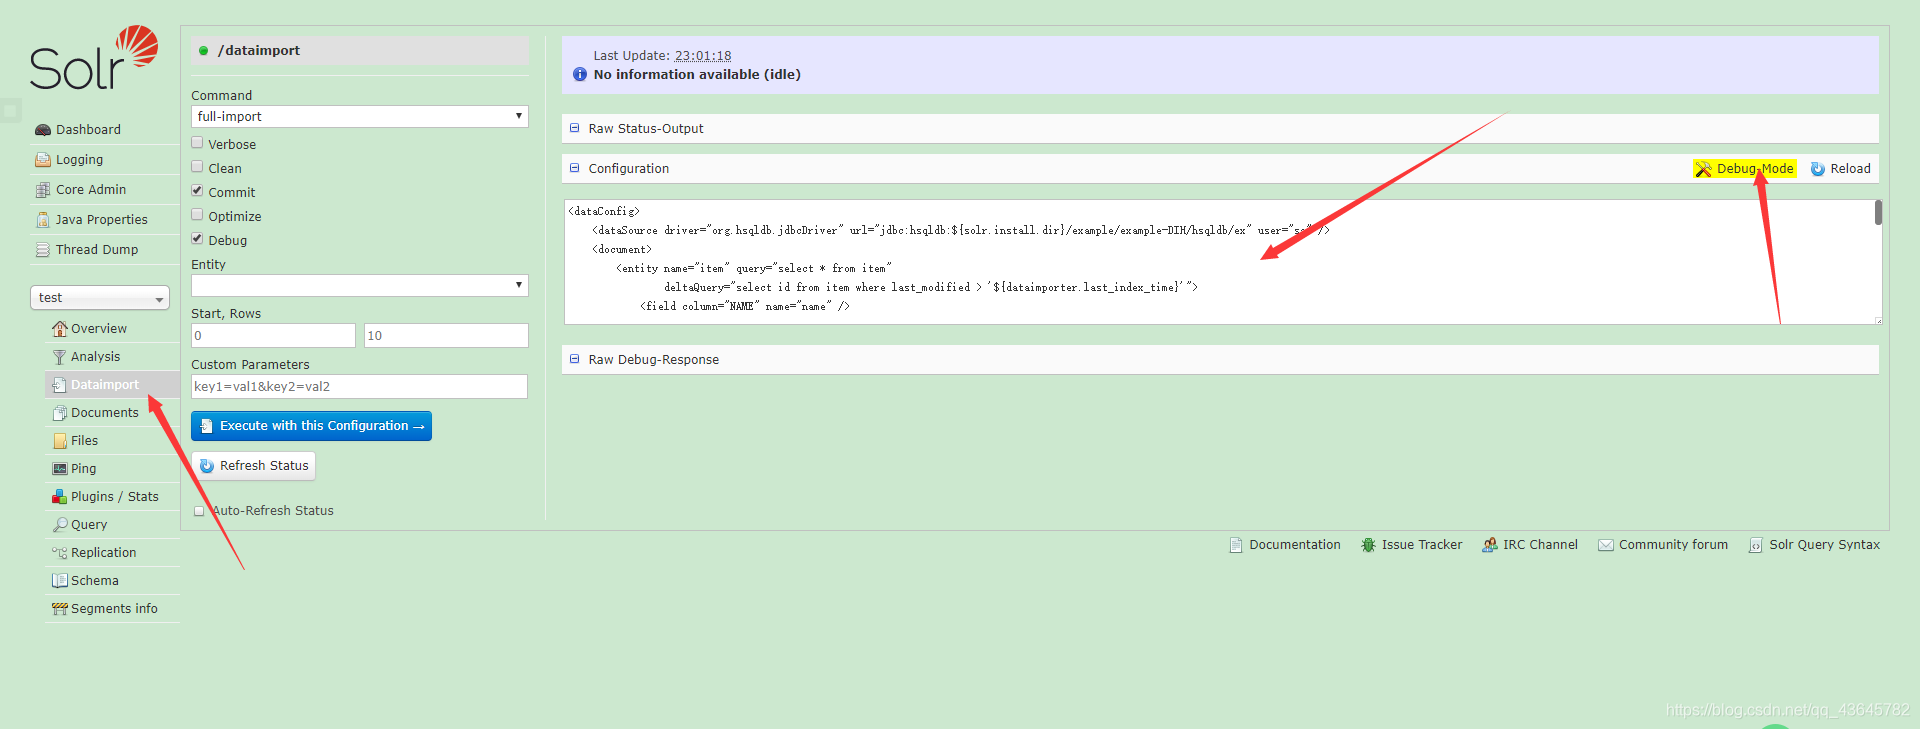The width and height of the screenshot is (1920, 729).
Task: Click the Analysis funnel icon
Action: click(60, 357)
